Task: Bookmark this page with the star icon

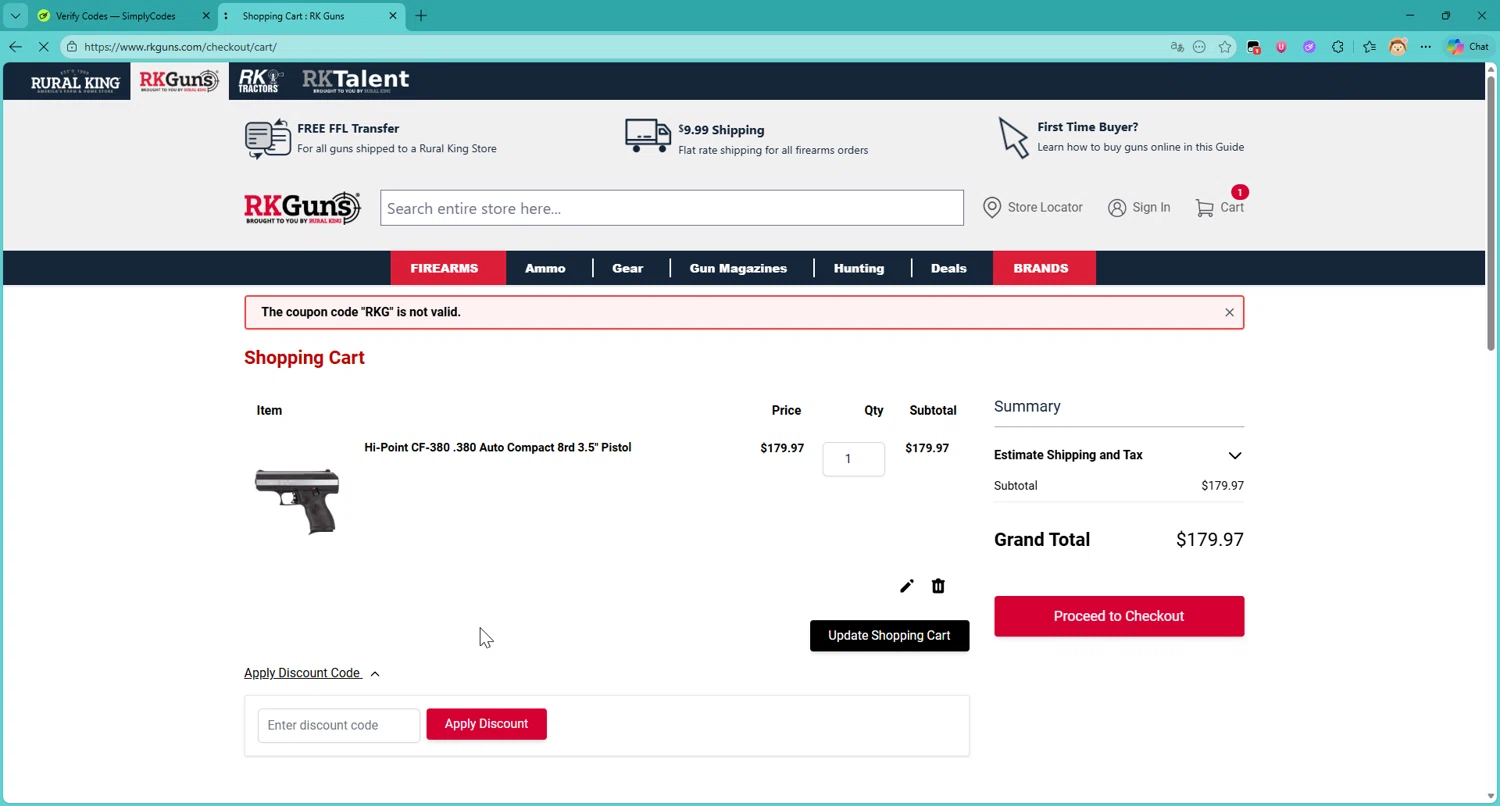Action: (1225, 47)
